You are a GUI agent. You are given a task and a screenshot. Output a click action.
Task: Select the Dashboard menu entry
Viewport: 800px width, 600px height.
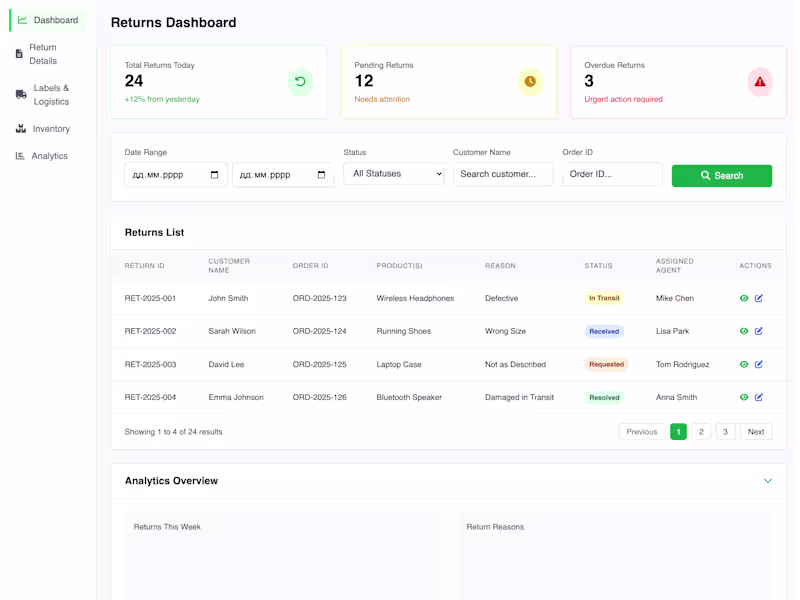pos(50,19)
